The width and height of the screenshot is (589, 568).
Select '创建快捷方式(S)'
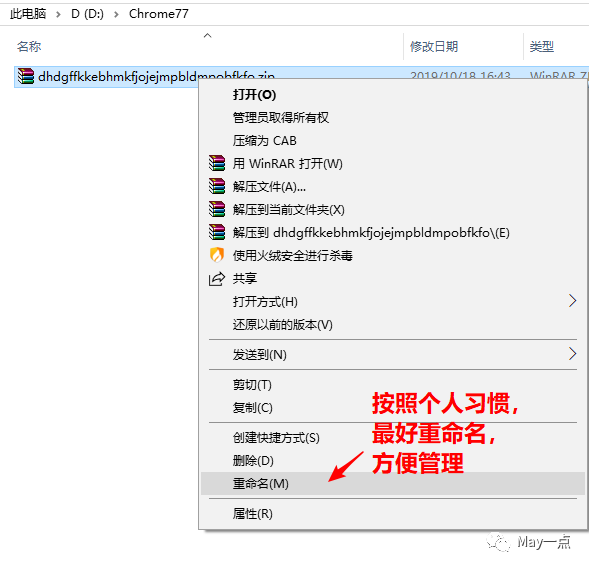[x=393, y=438]
